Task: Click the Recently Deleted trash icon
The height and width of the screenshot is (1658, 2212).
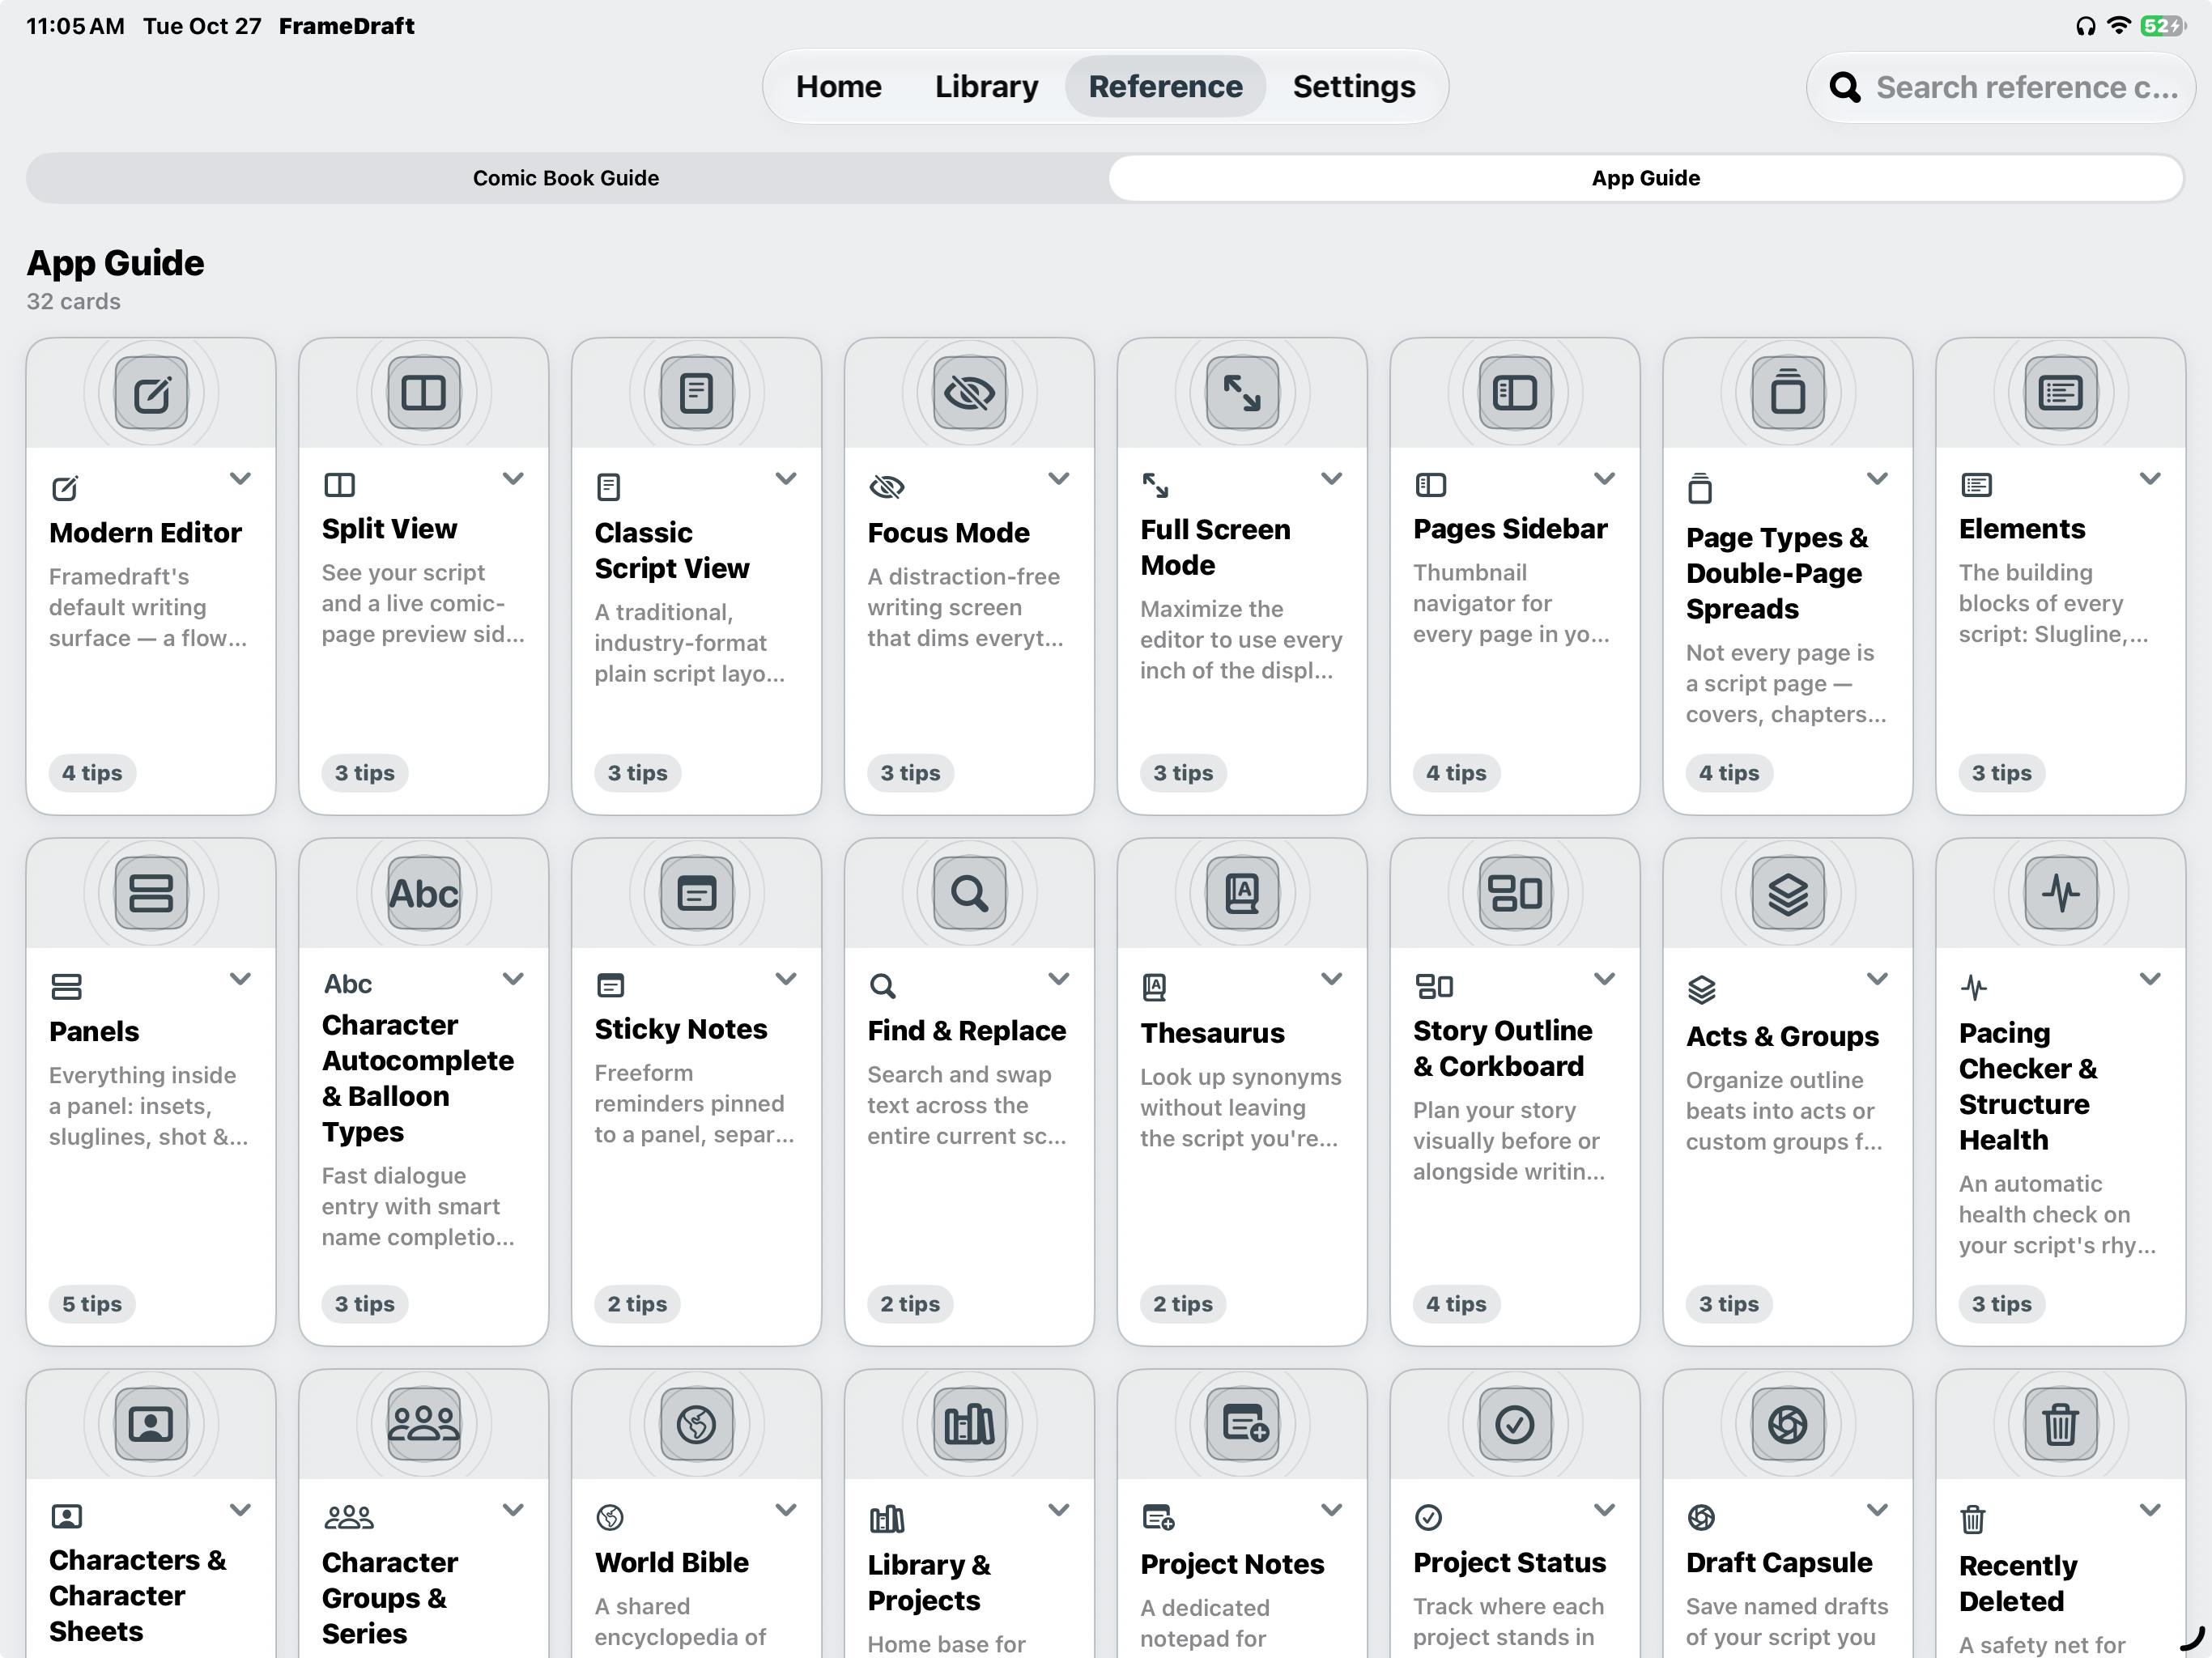Action: tap(2061, 1424)
